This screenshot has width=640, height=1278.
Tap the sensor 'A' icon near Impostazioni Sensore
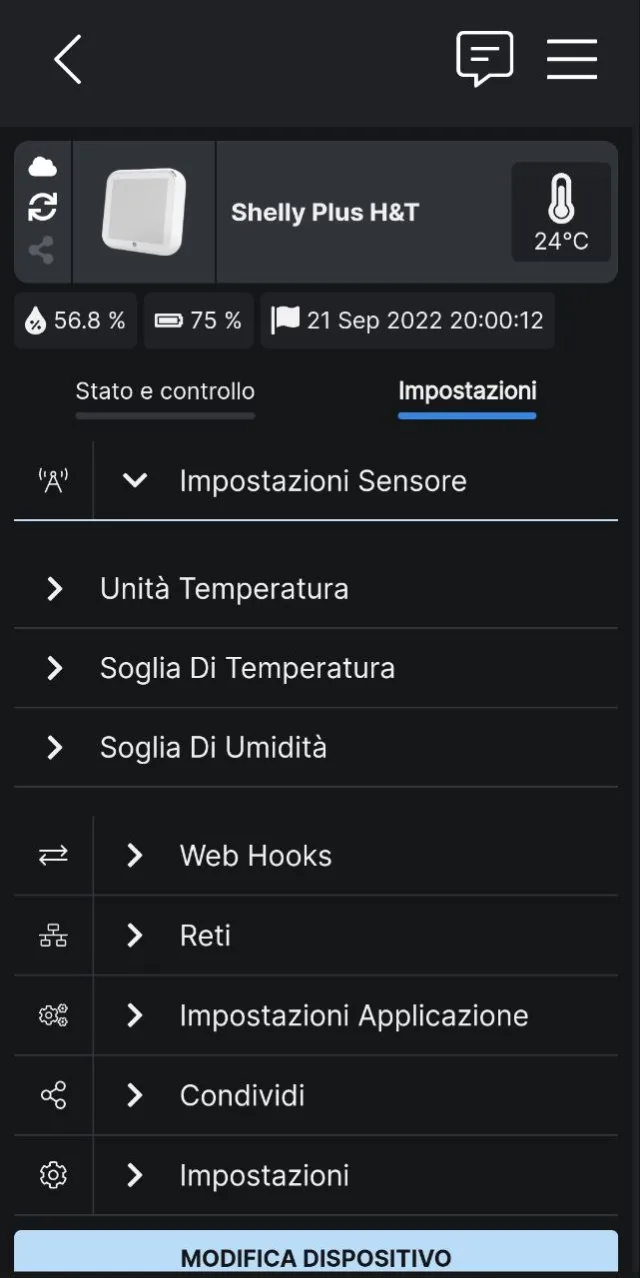click(x=52, y=479)
